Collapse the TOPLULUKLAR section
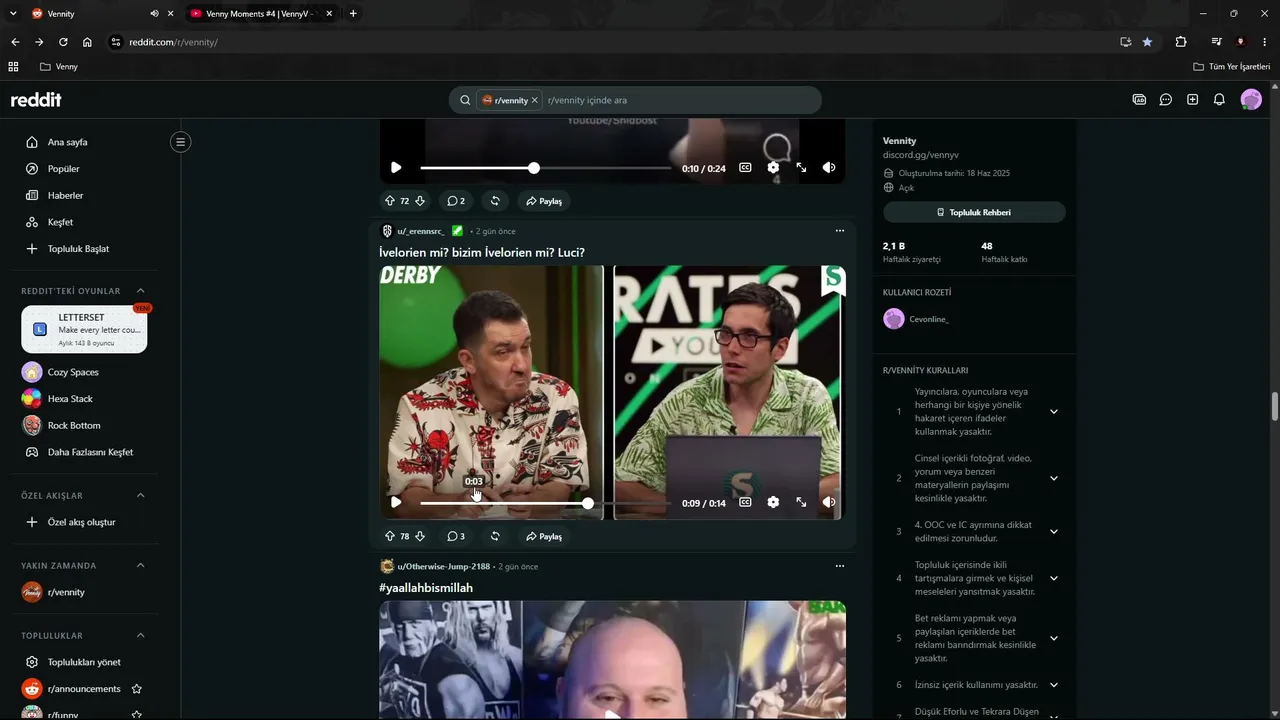The width and height of the screenshot is (1280, 720). click(x=140, y=635)
